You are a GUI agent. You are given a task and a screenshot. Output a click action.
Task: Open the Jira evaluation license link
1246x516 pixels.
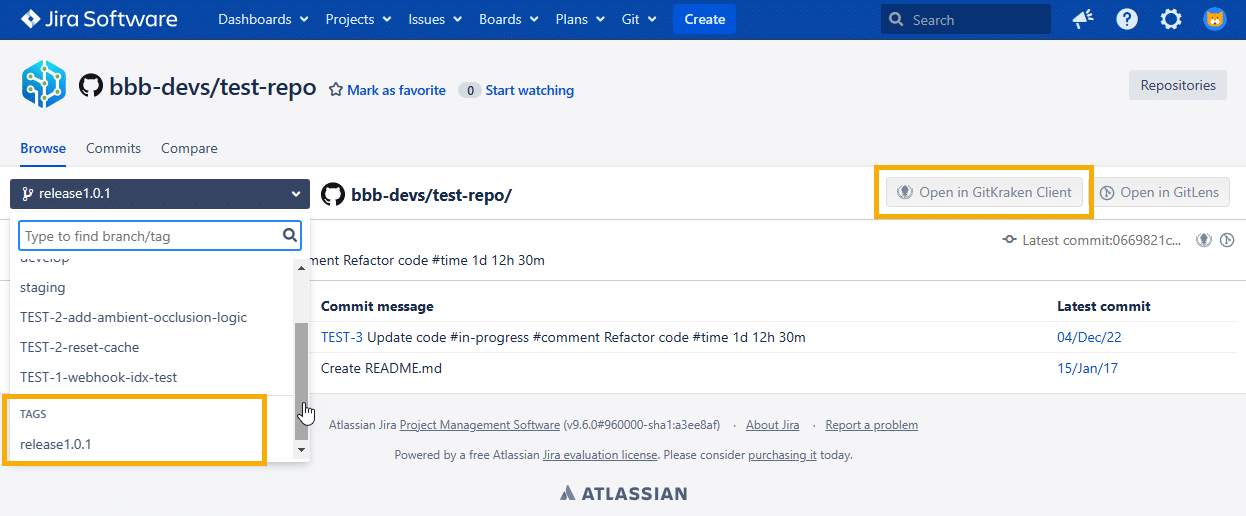(x=600, y=455)
